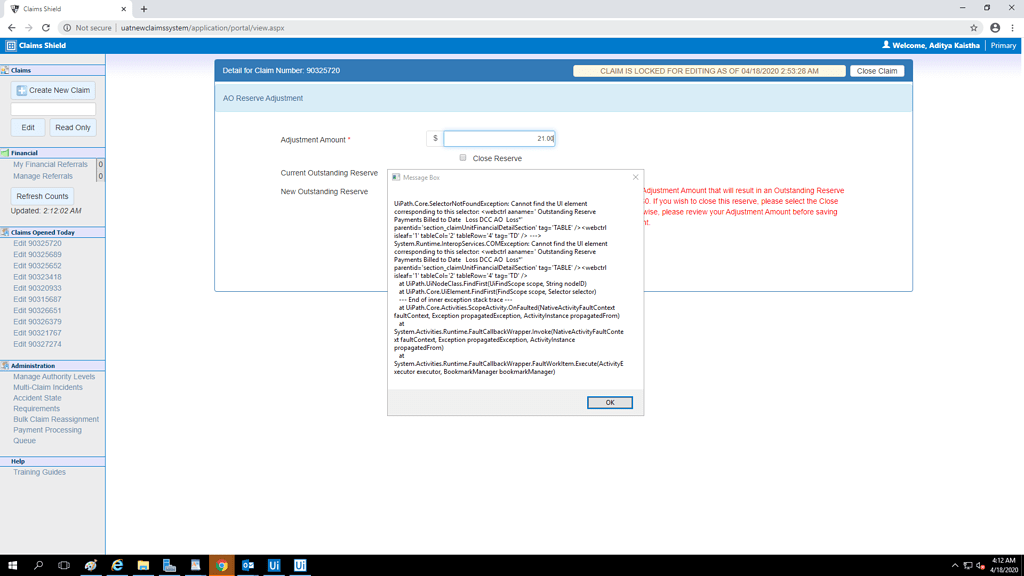This screenshot has height=576, width=1024.
Task: Open the UiPath application from the taskbar
Action: (x=273, y=565)
